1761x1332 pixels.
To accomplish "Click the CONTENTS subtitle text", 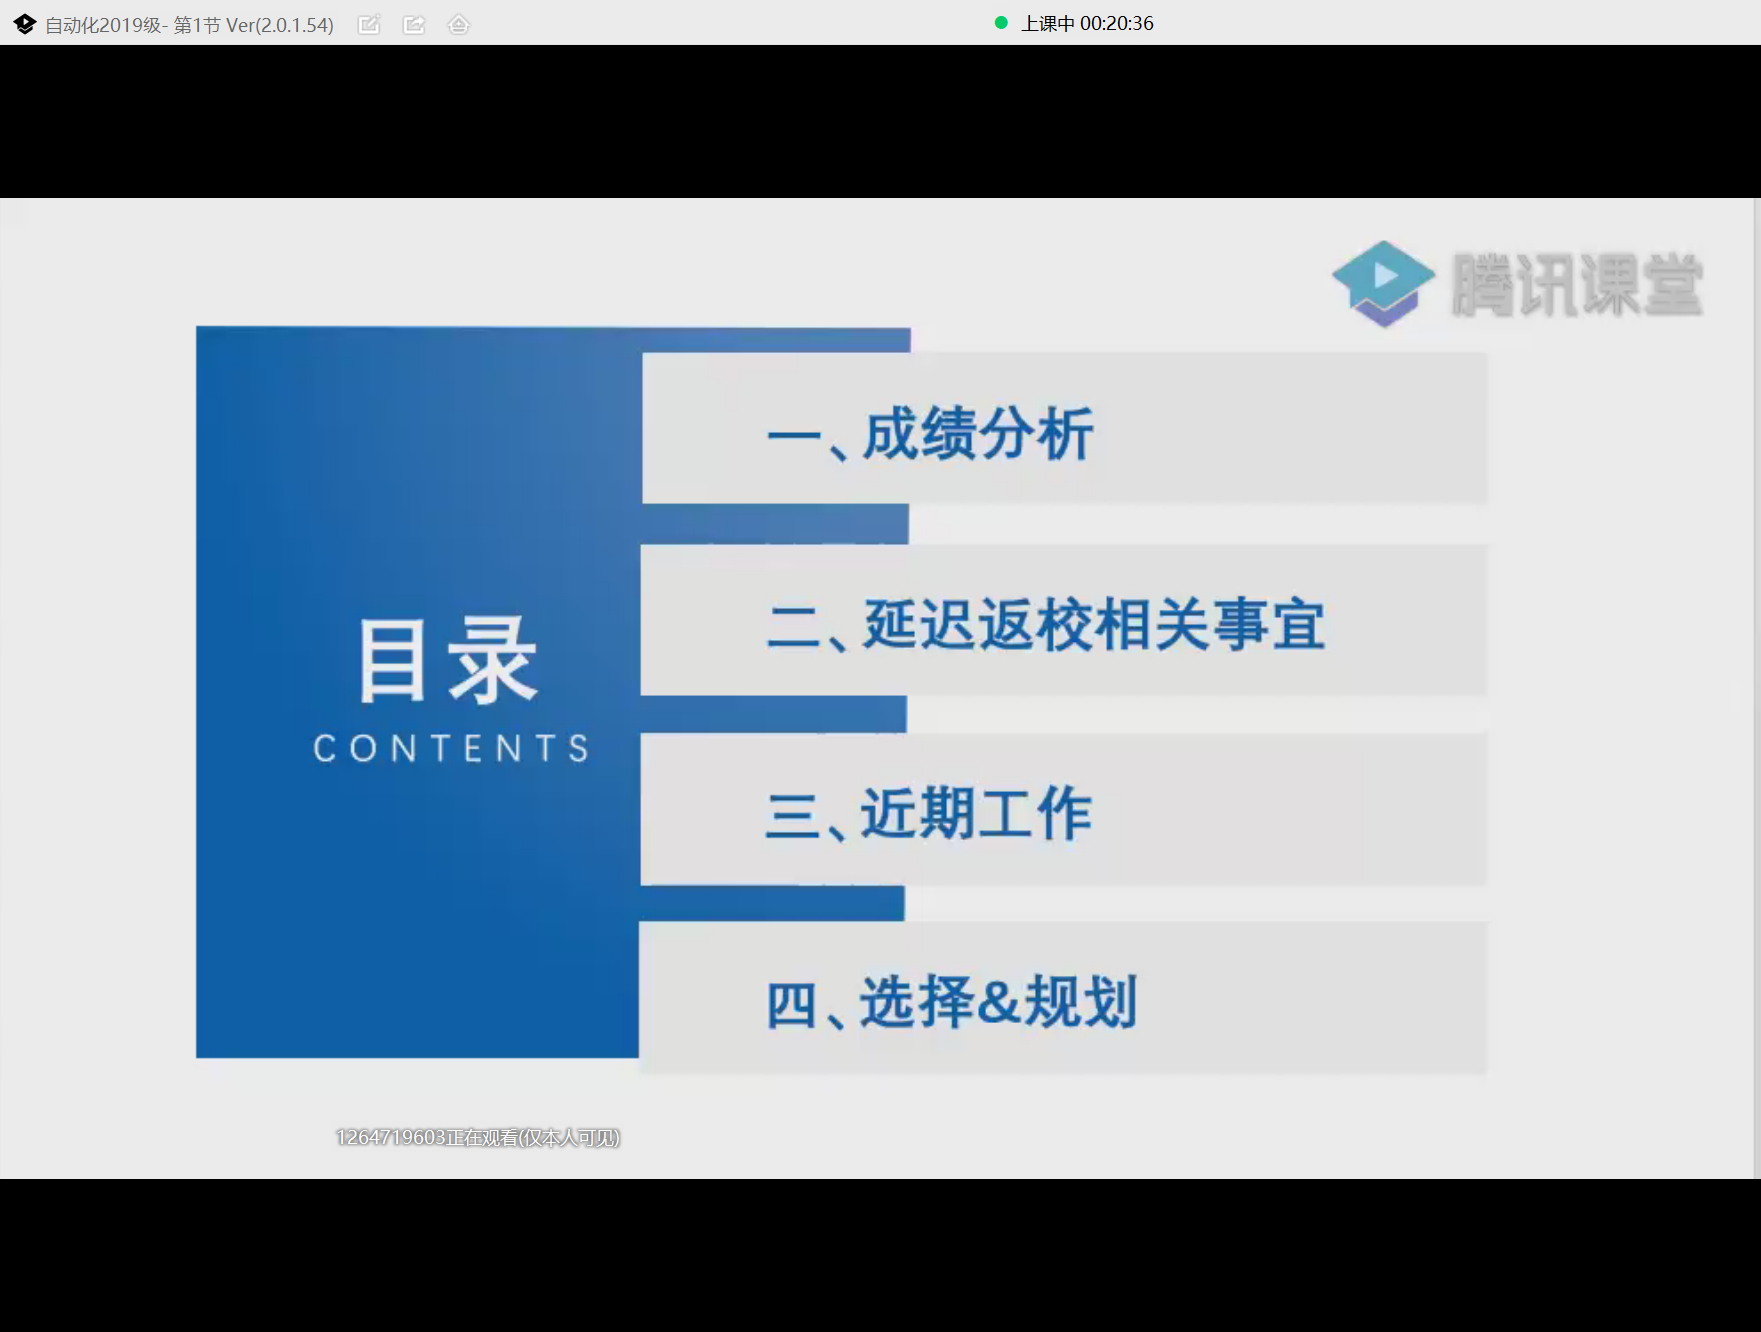I will click(451, 748).
